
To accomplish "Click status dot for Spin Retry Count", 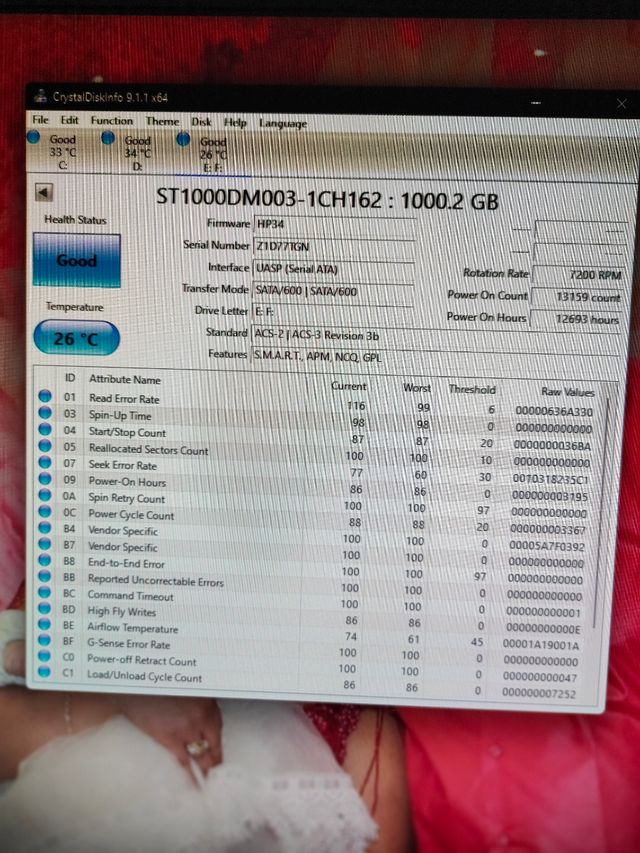I will pyautogui.click(x=45, y=495).
